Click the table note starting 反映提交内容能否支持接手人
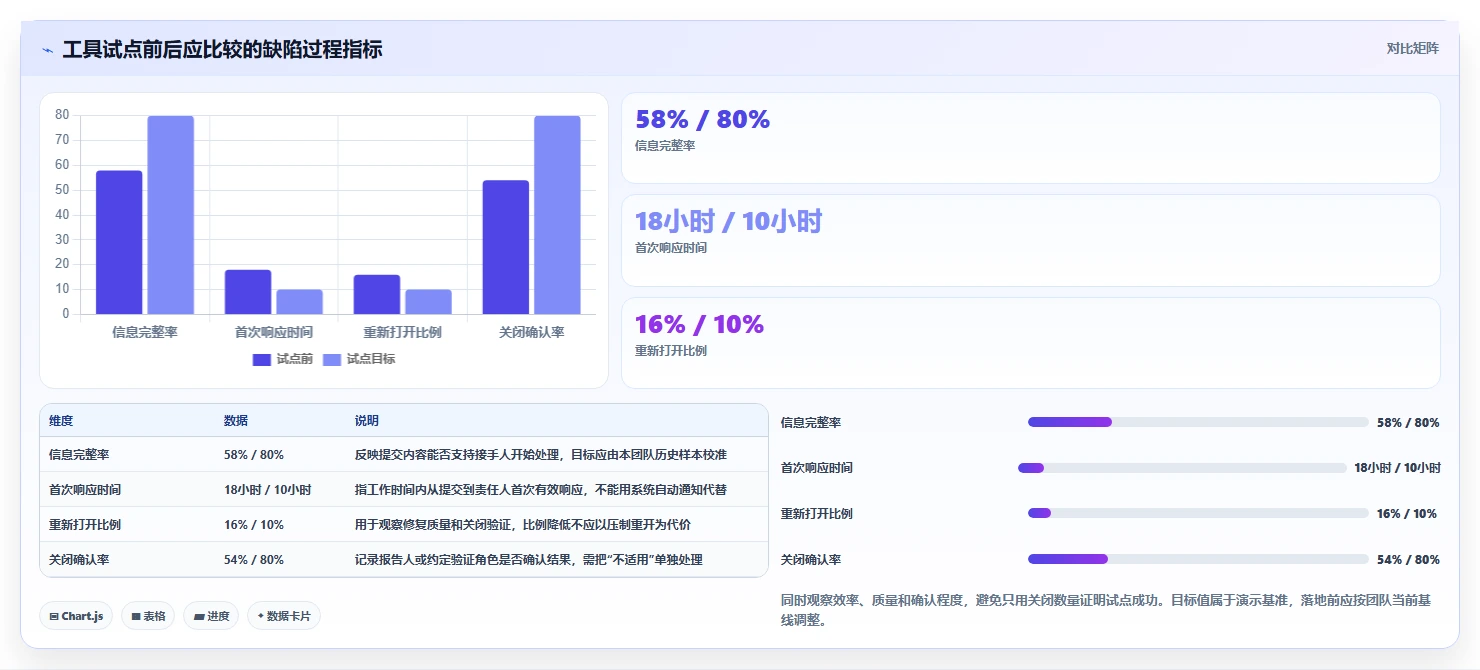This screenshot has width=1480, height=670. 541,455
